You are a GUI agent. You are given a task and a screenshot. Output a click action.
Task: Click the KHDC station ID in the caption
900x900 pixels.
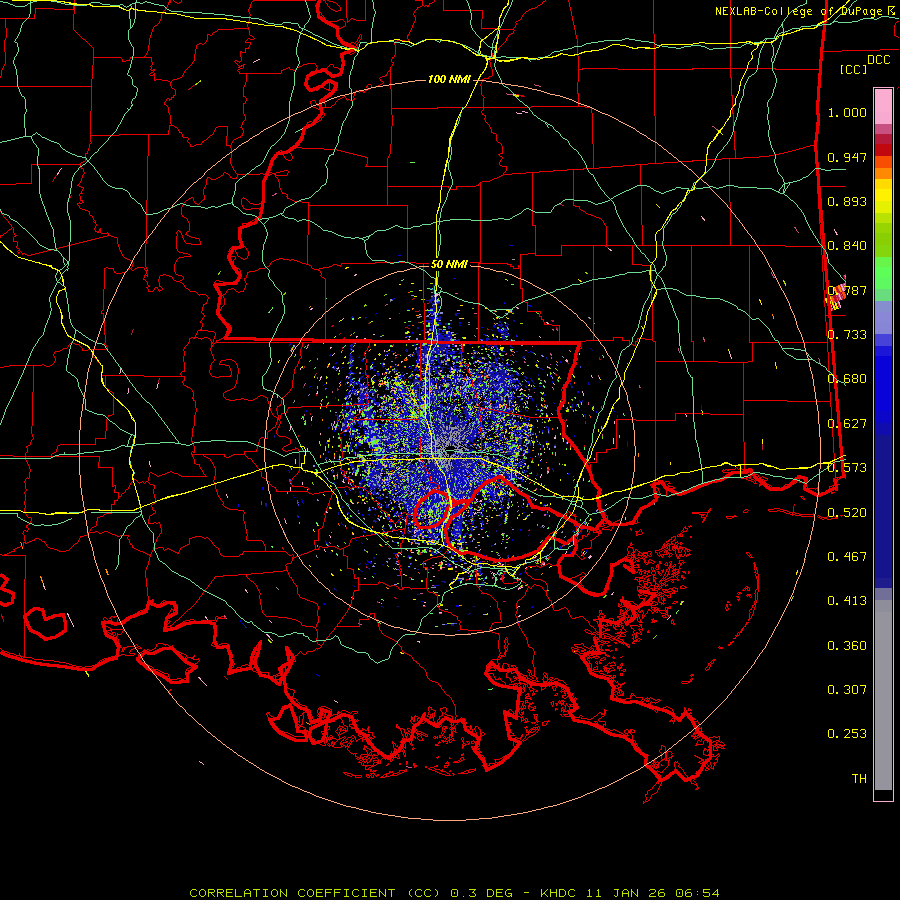(x=560, y=893)
